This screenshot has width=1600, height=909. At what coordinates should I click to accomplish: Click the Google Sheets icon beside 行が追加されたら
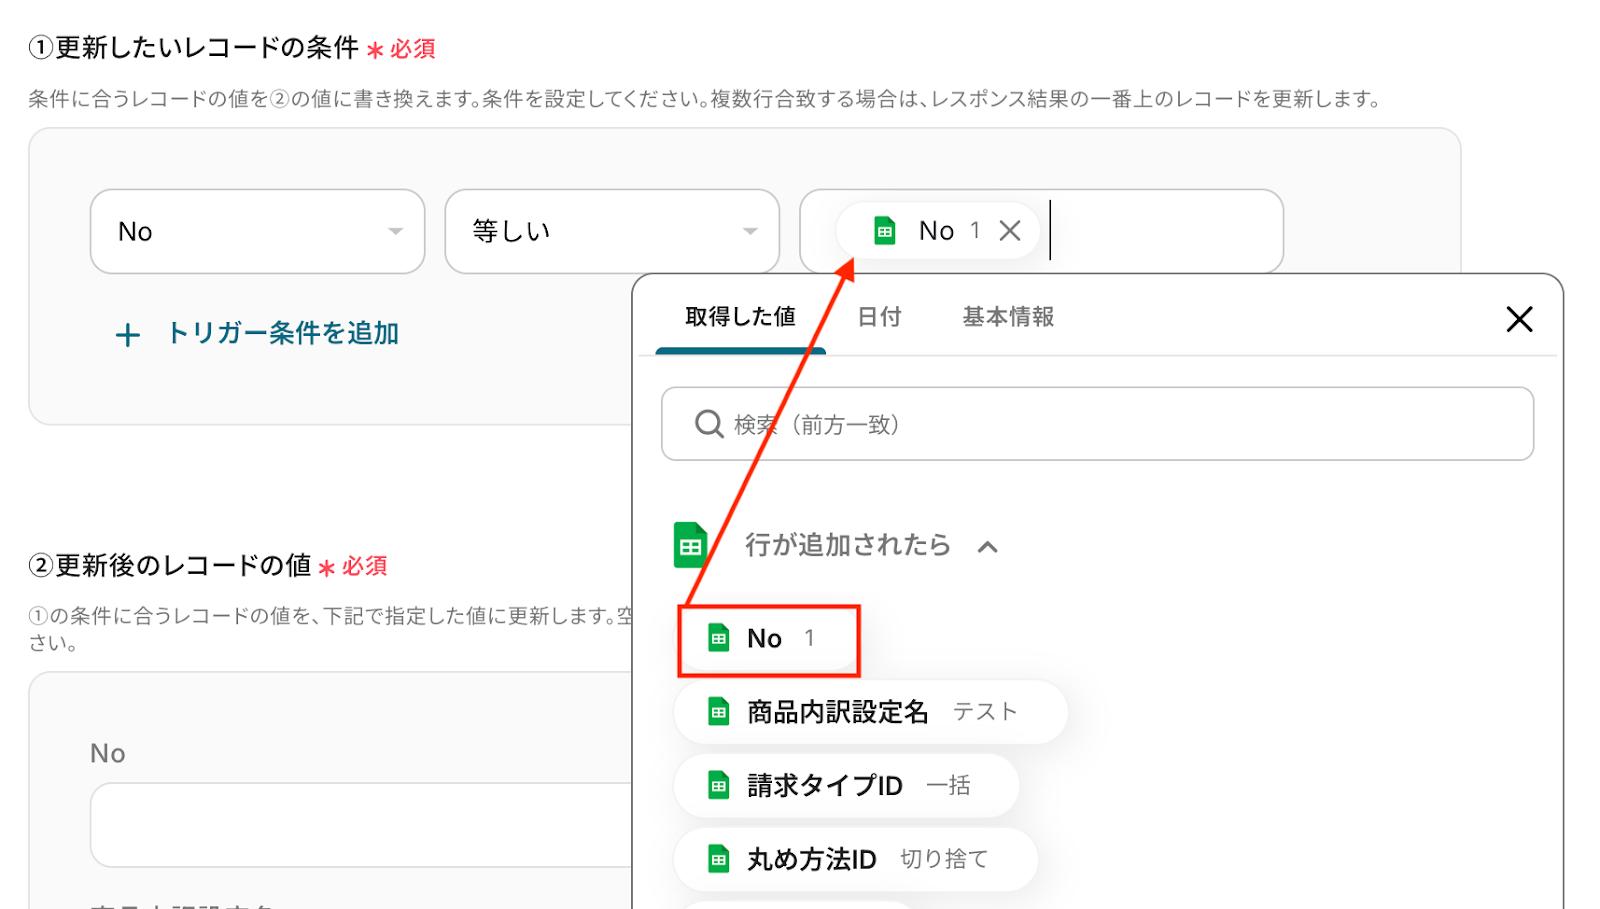point(690,545)
